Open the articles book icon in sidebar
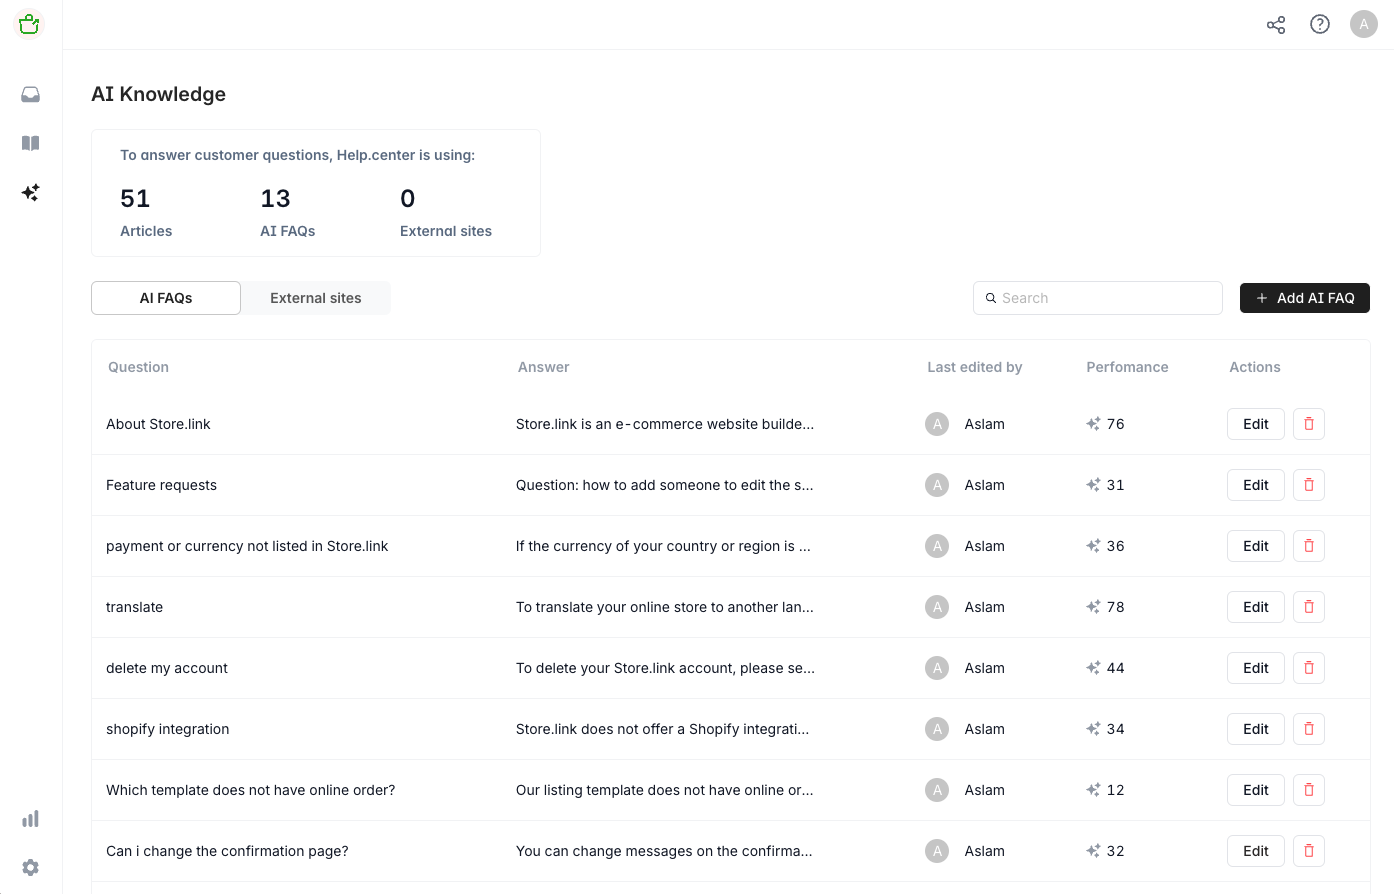The height and width of the screenshot is (894, 1394). point(31,143)
